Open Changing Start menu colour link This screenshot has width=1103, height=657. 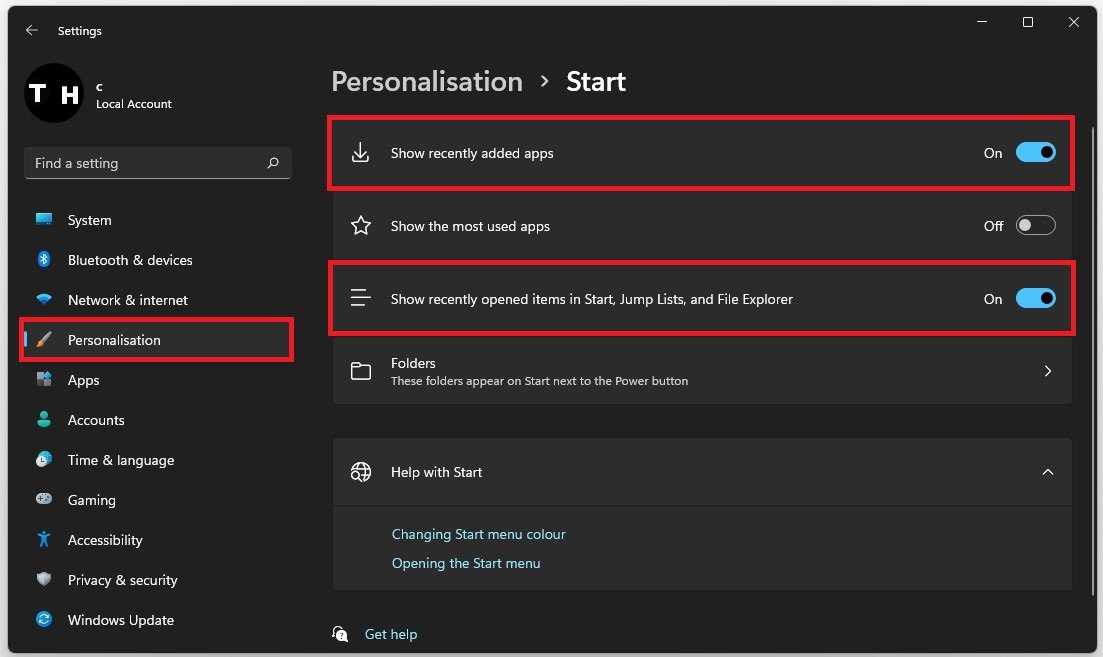point(478,535)
